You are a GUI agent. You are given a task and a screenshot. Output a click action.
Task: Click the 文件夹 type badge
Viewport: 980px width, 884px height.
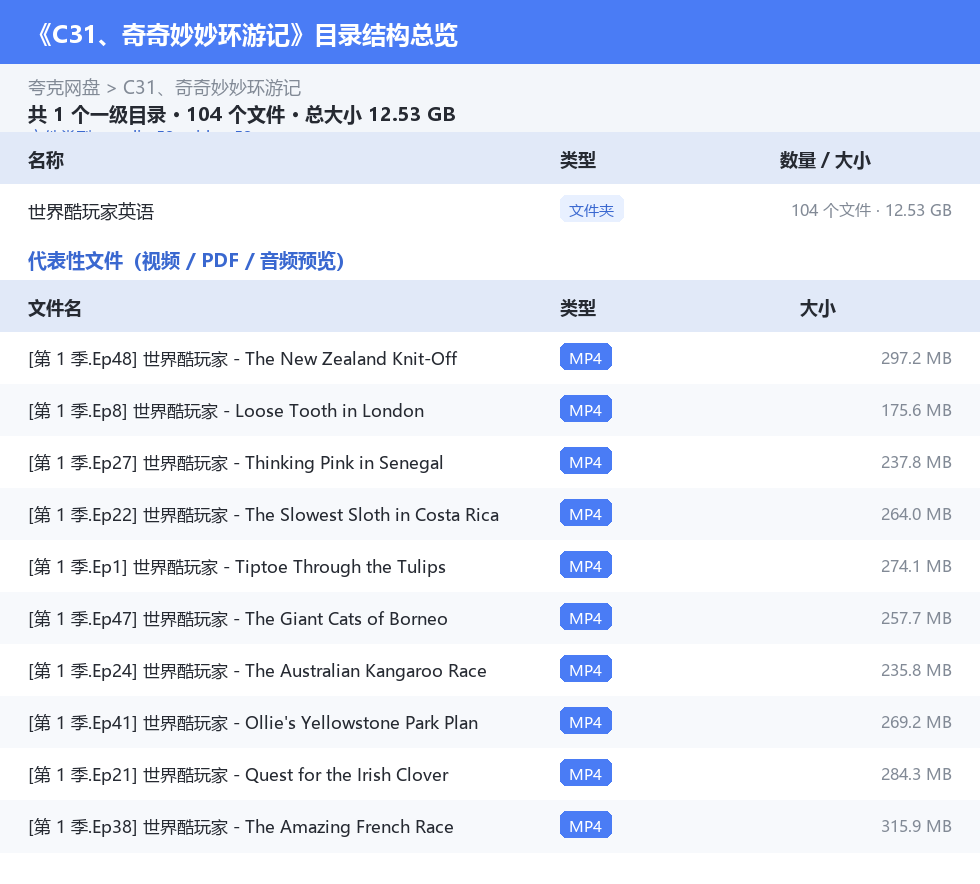point(591,210)
